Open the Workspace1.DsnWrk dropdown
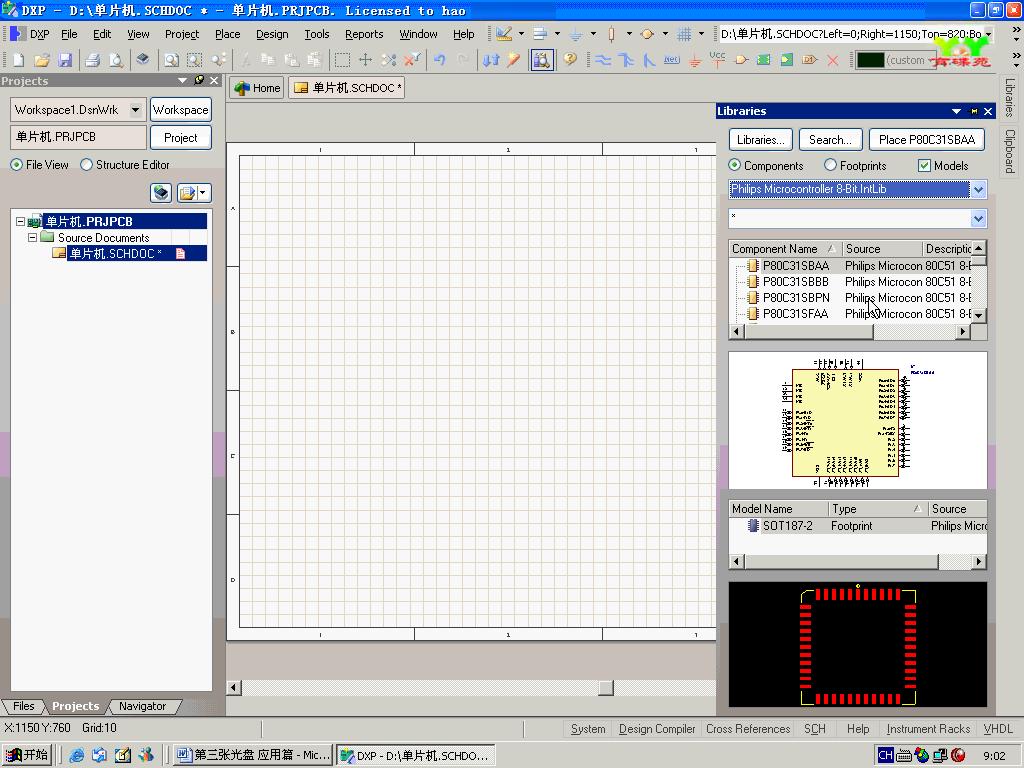The image size is (1024, 768). coord(135,110)
